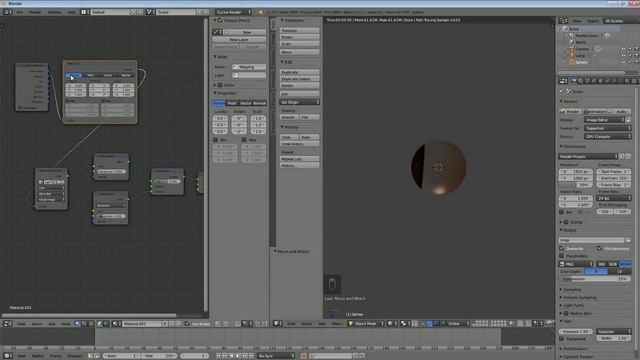Viewport: 640px width, 360px height.
Task: Add a render preset with plus icon
Action: pos(622,156)
